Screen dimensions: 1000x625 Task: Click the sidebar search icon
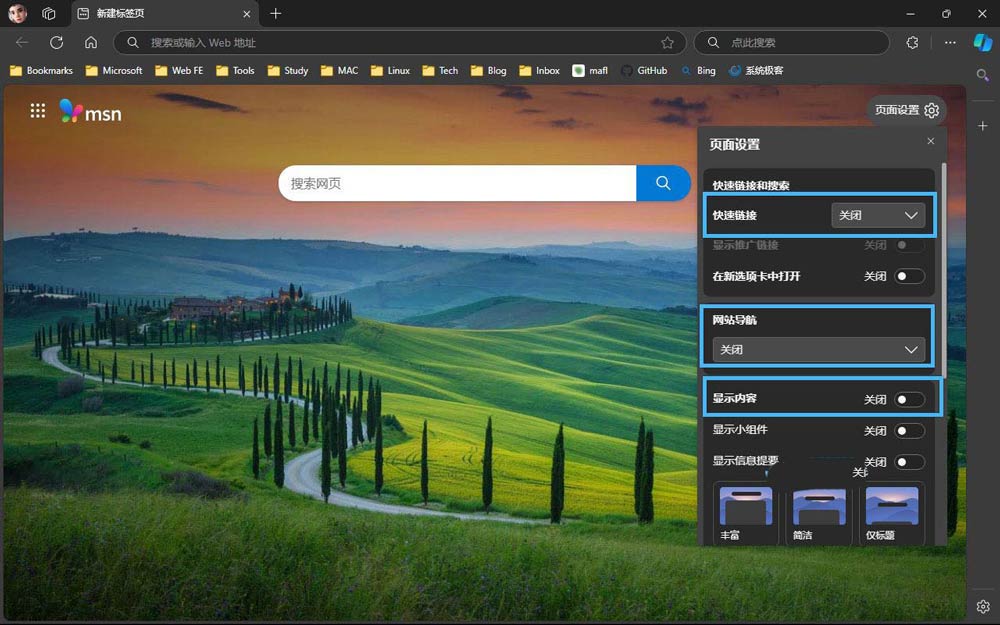tap(983, 75)
